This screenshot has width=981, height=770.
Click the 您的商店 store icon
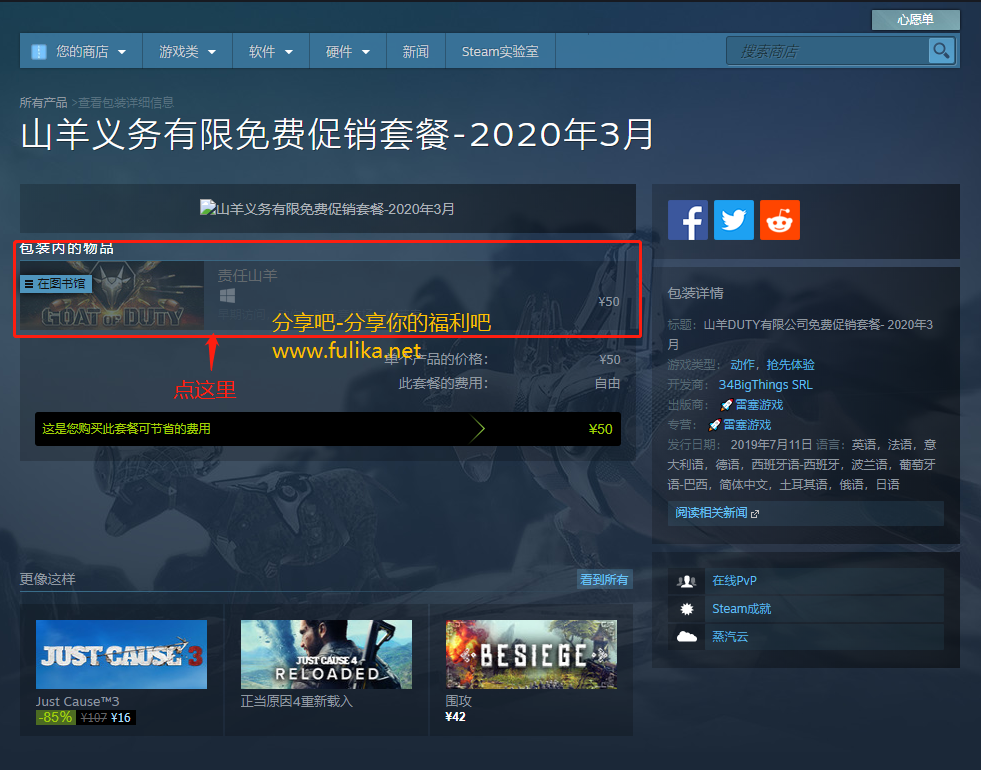coord(39,51)
